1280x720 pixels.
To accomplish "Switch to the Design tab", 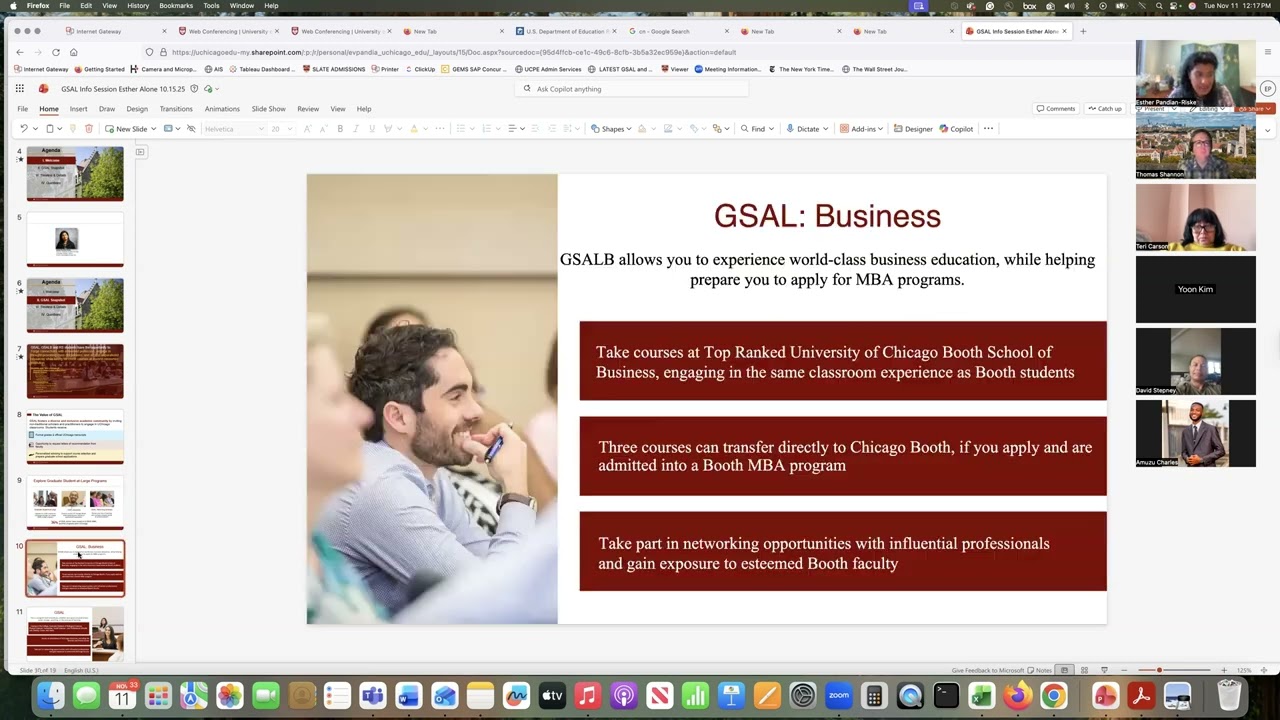I will (x=137, y=109).
